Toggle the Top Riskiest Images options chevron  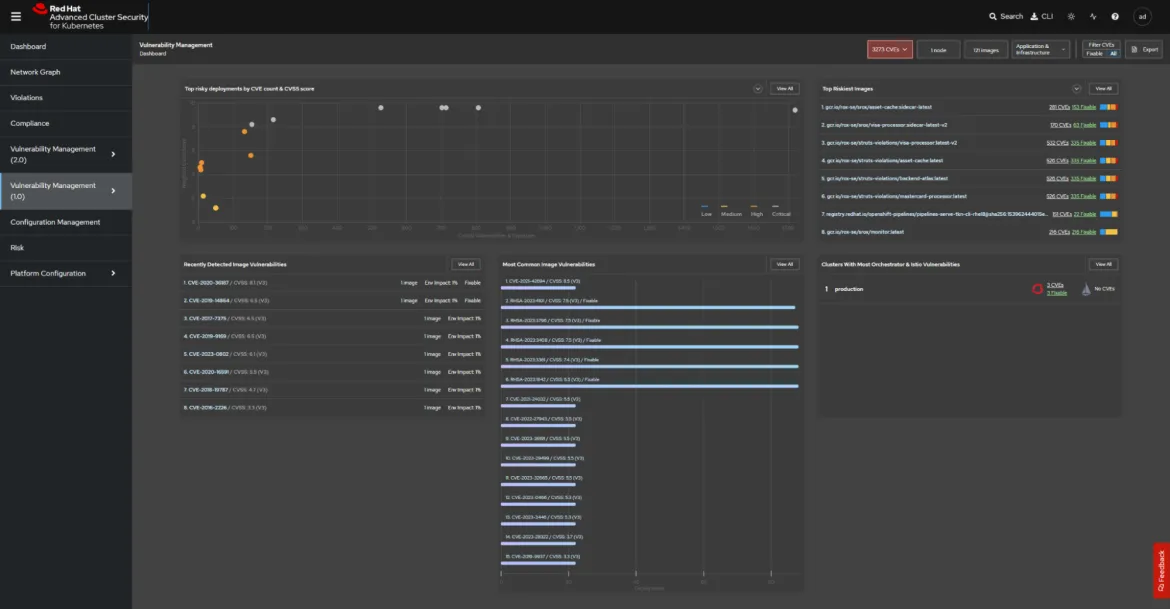(x=1077, y=88)
